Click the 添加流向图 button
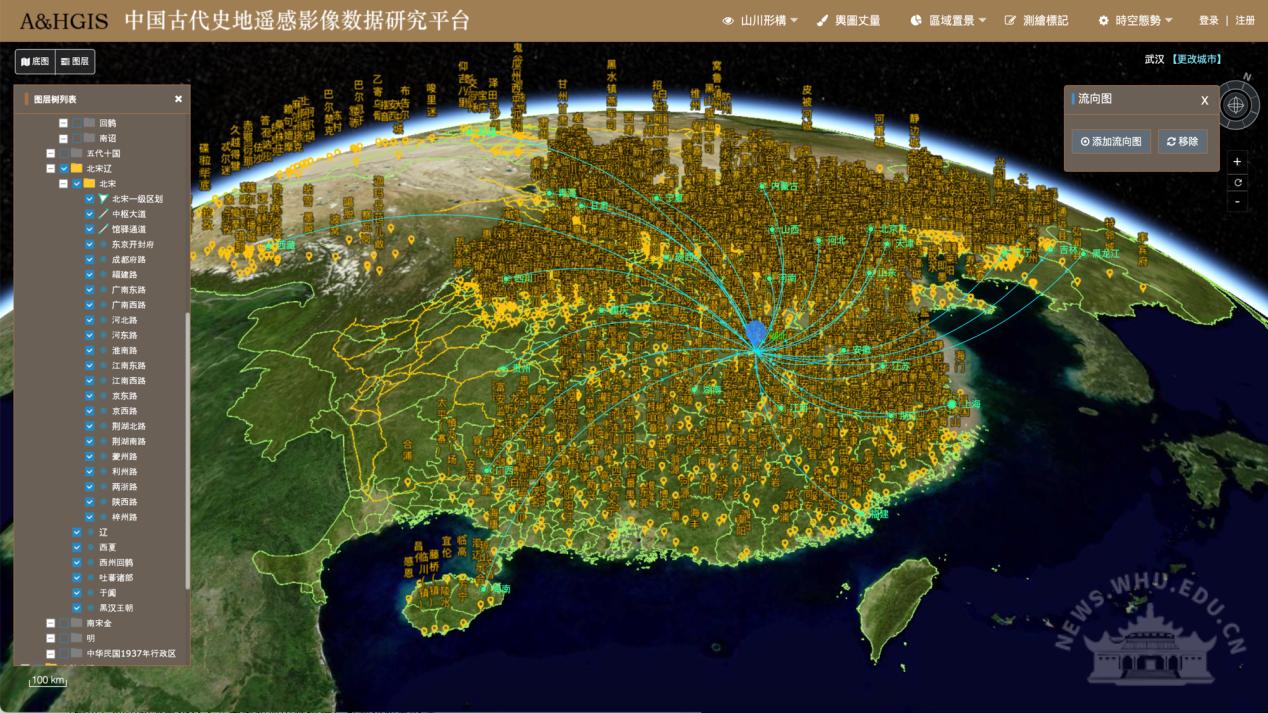The height and width of the screenshot is (713, 1268). (x=1111, y=142)
